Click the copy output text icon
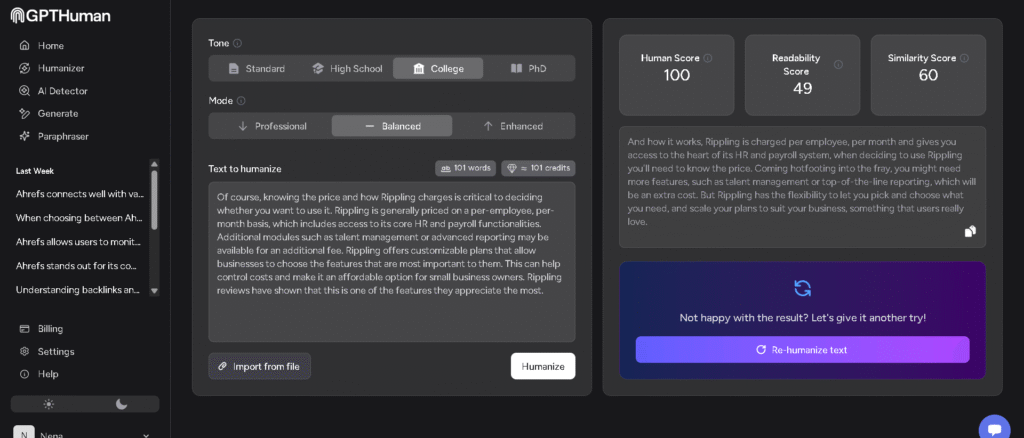The height and width of the screenshot is (438, 1024). [x=969, y=232]
